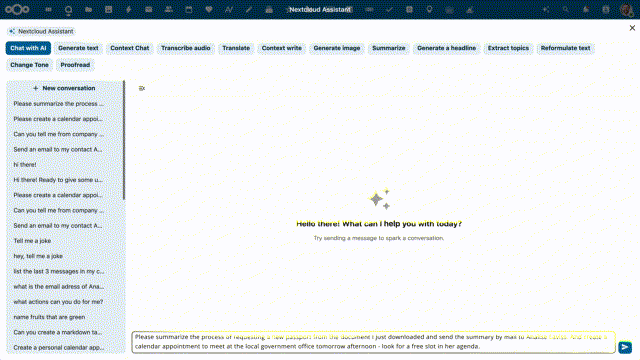Select the Translate task tab
The image size is (640, 360).
point(236,48)
